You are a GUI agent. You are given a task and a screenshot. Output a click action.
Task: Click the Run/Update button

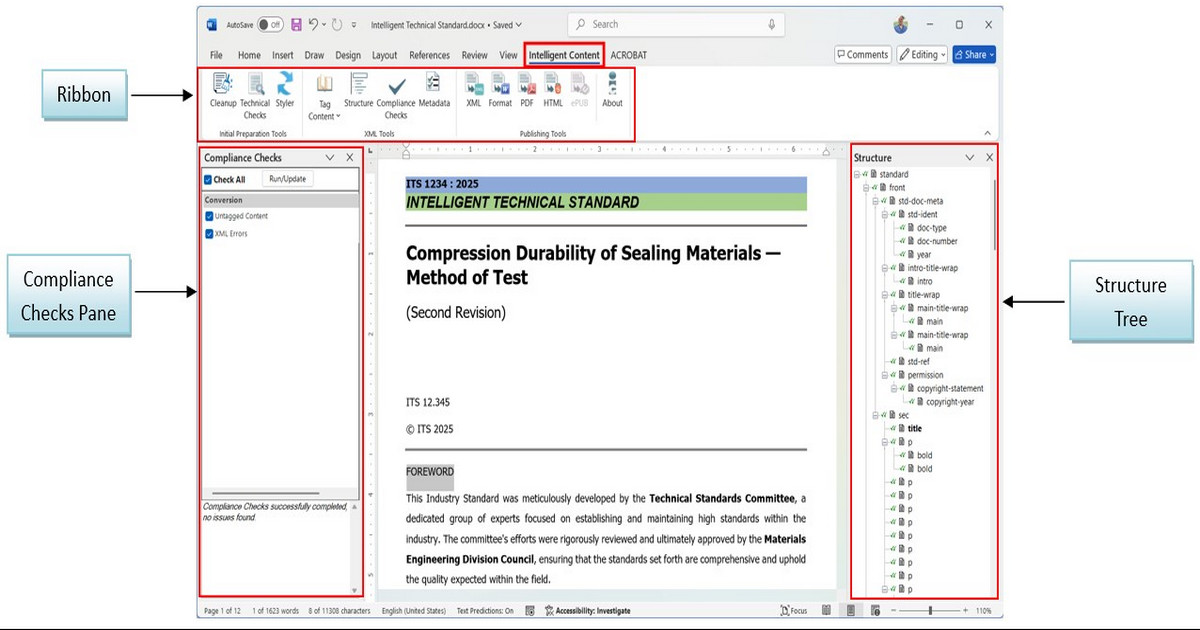pos(288,179)
